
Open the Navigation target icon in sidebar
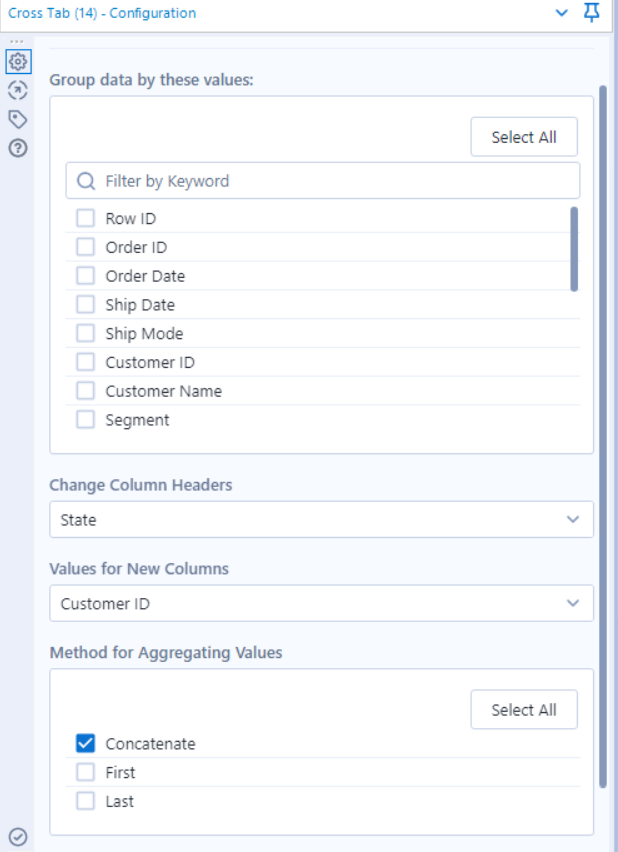pyautogui.click(x=18, y=90)
